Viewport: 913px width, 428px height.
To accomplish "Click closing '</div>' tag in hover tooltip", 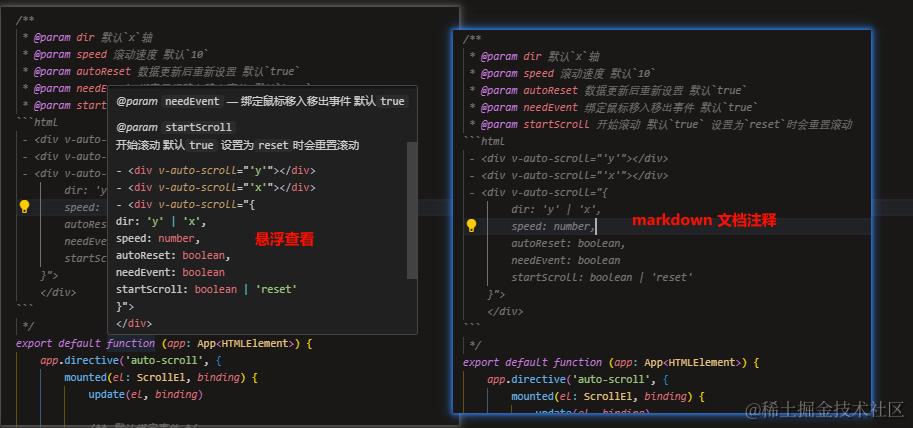I will (134, 323).
